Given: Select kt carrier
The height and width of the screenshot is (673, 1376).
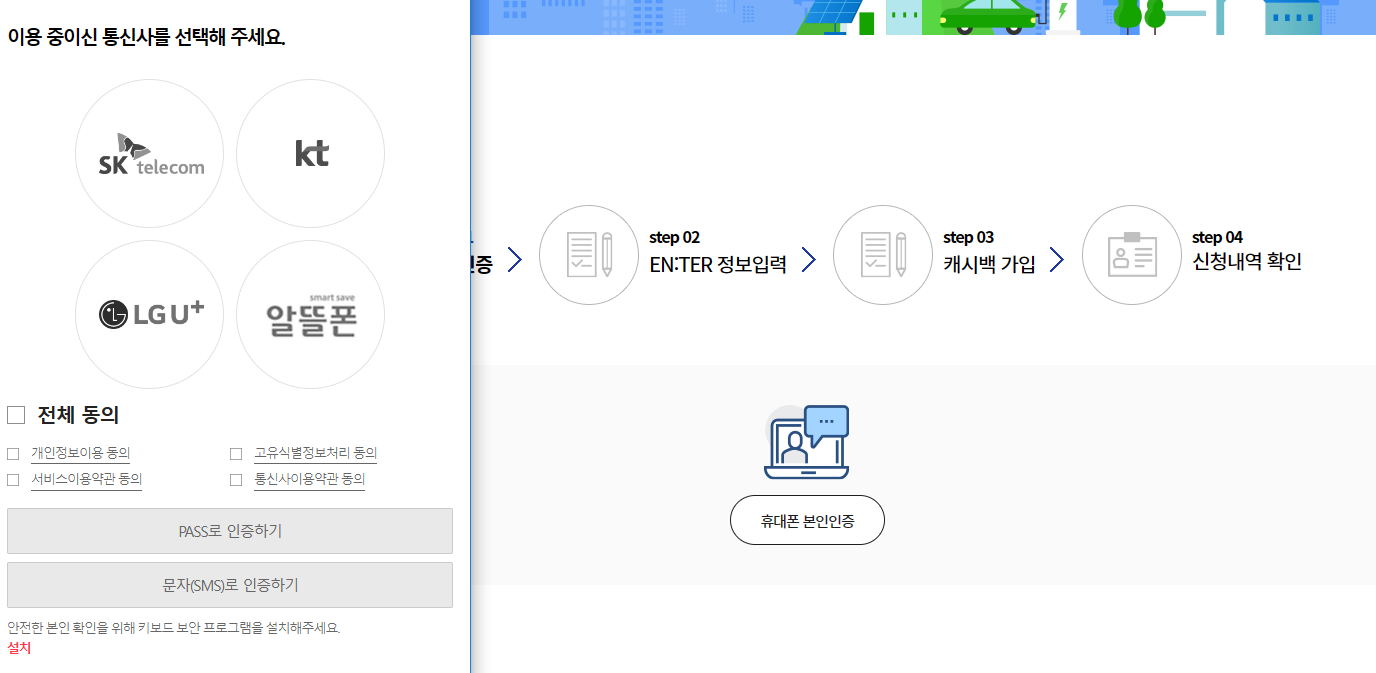Looking at the screenshot, I should click(311, 154).
